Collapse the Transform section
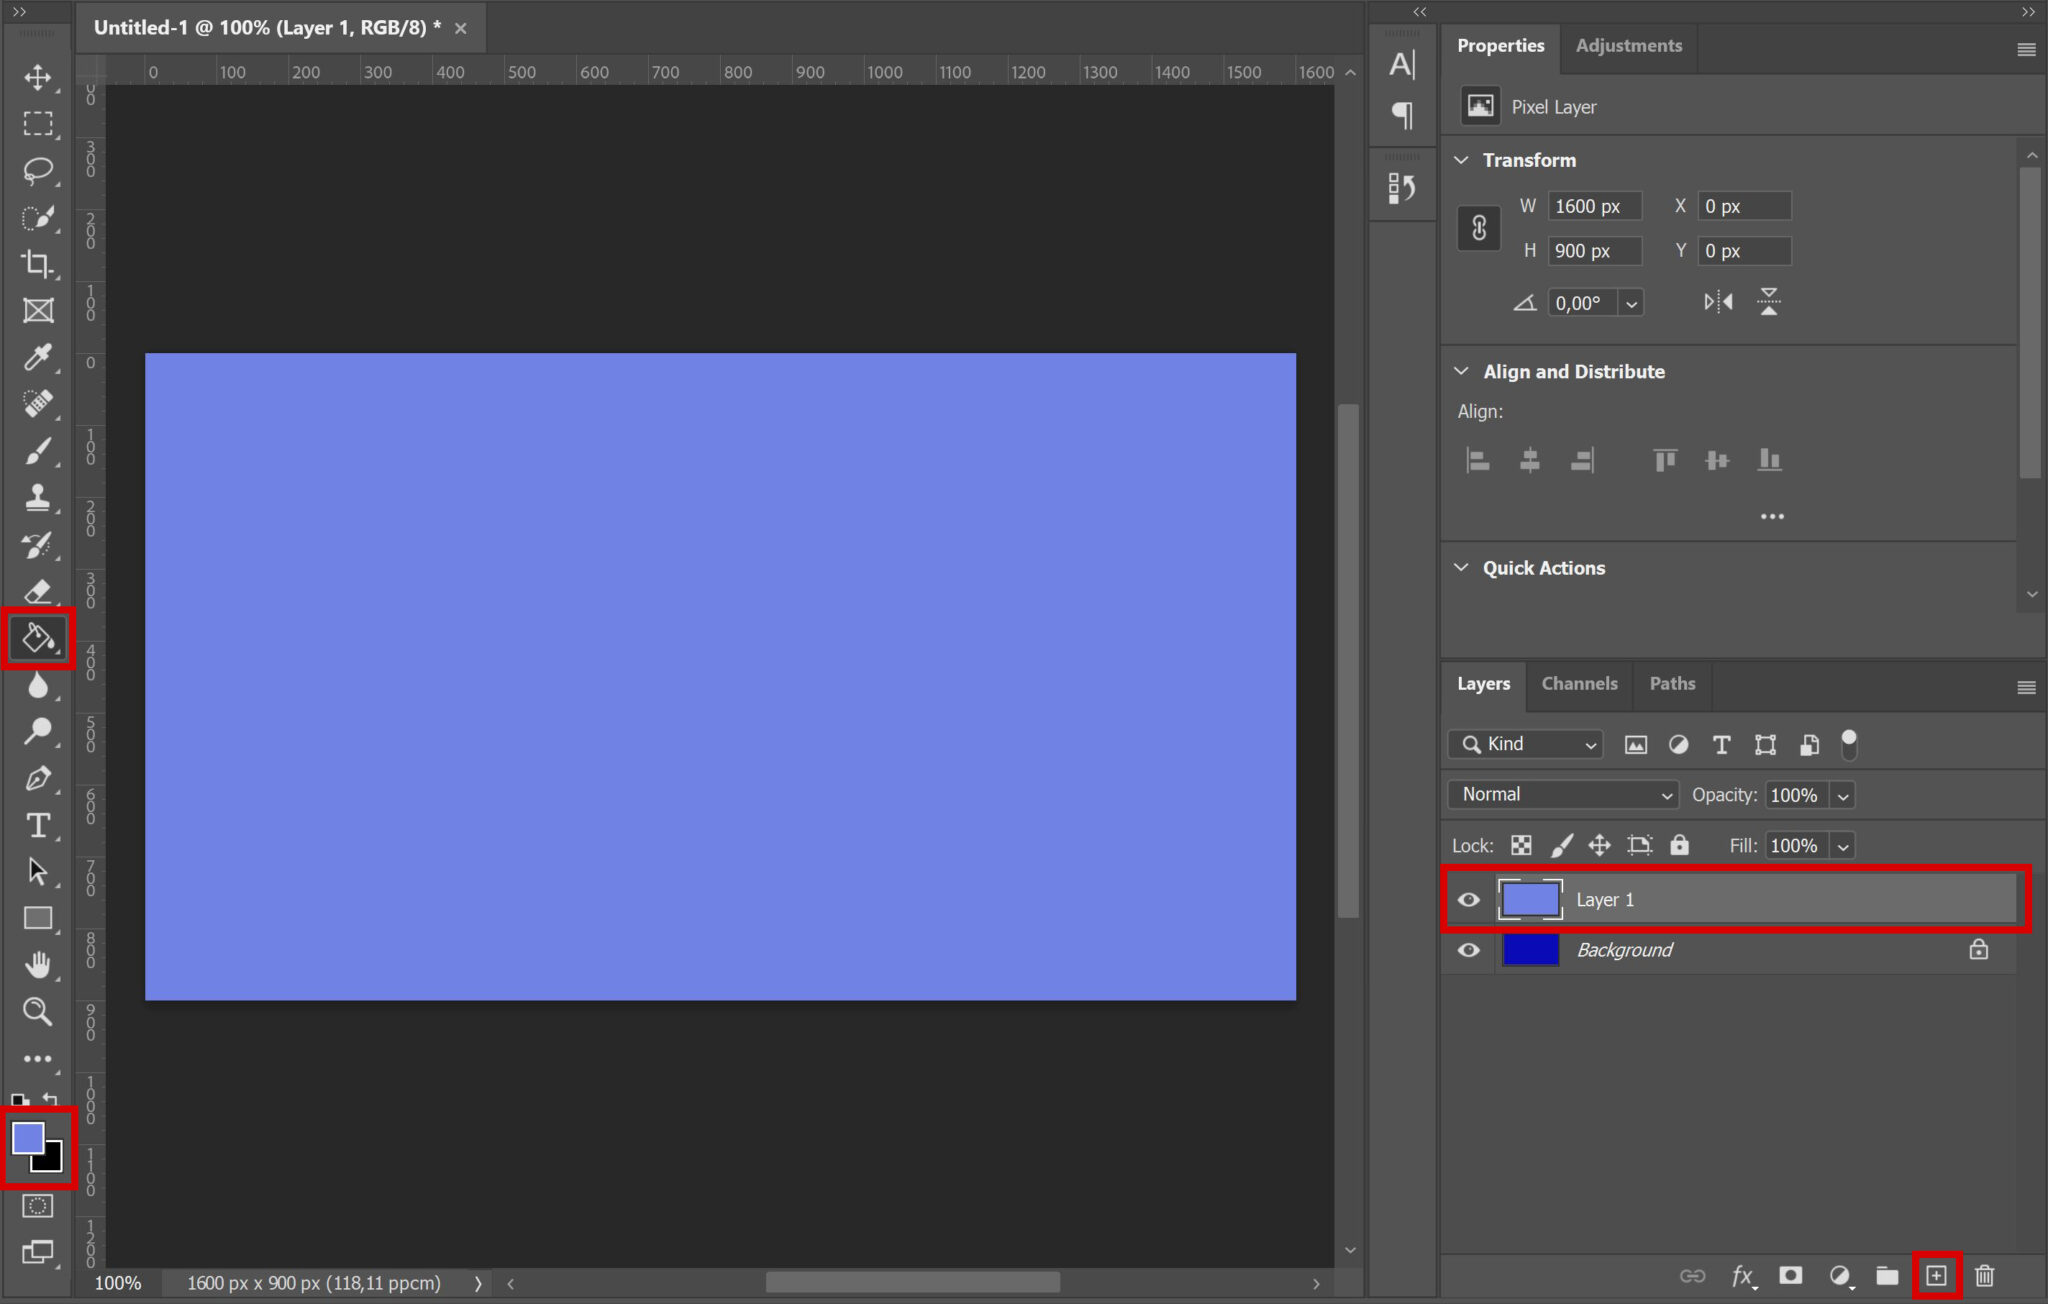 (x=1461, y=159)
